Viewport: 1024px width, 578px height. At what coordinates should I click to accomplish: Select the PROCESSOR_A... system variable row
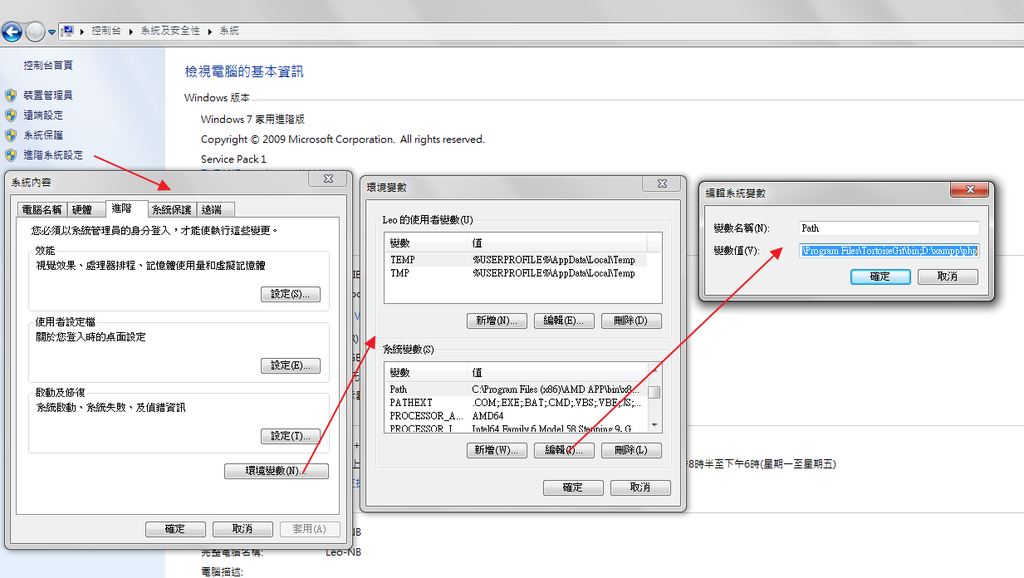tap(517, 415)
